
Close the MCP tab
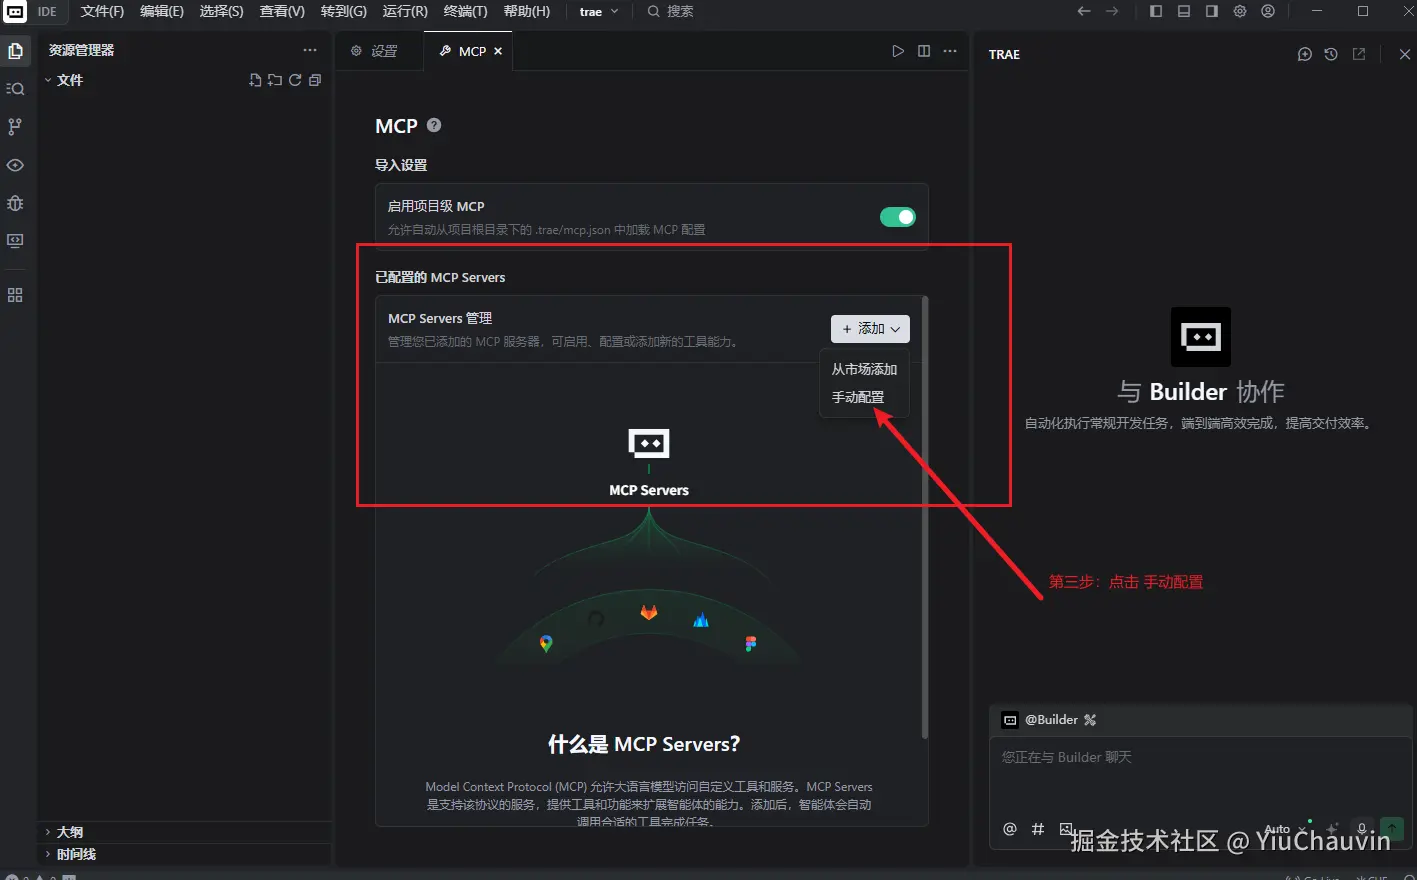[498, 51]
